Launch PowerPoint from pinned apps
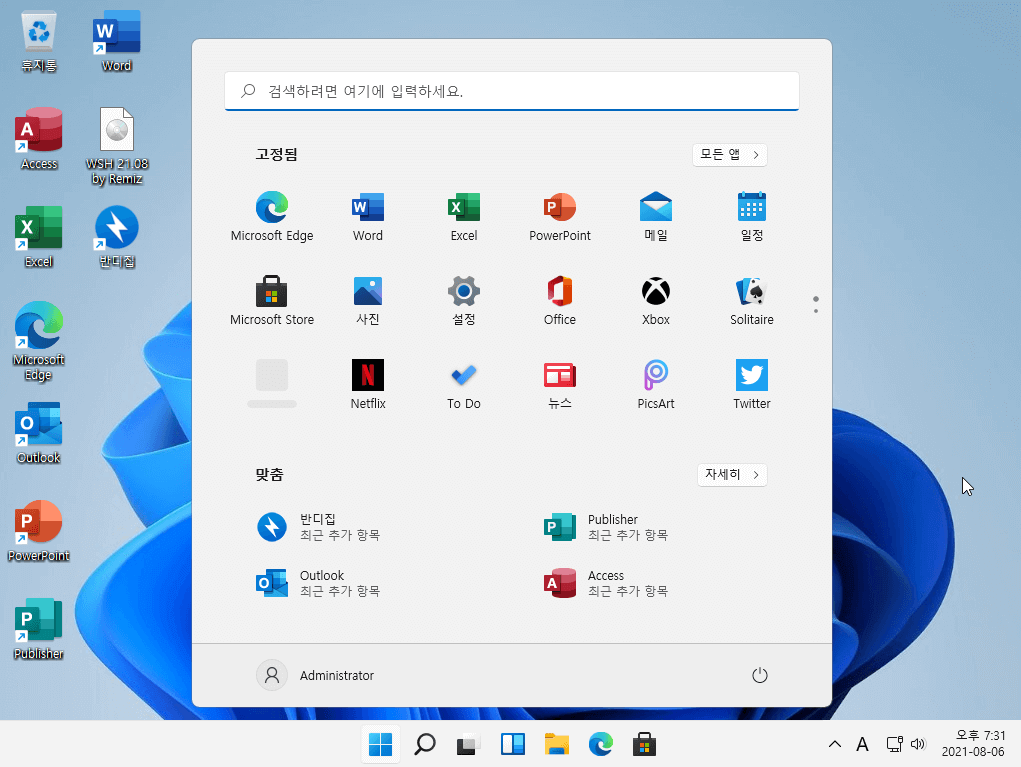Image resolution: width=1021 pixels, height=767 pixels. (x=560, y=216)
